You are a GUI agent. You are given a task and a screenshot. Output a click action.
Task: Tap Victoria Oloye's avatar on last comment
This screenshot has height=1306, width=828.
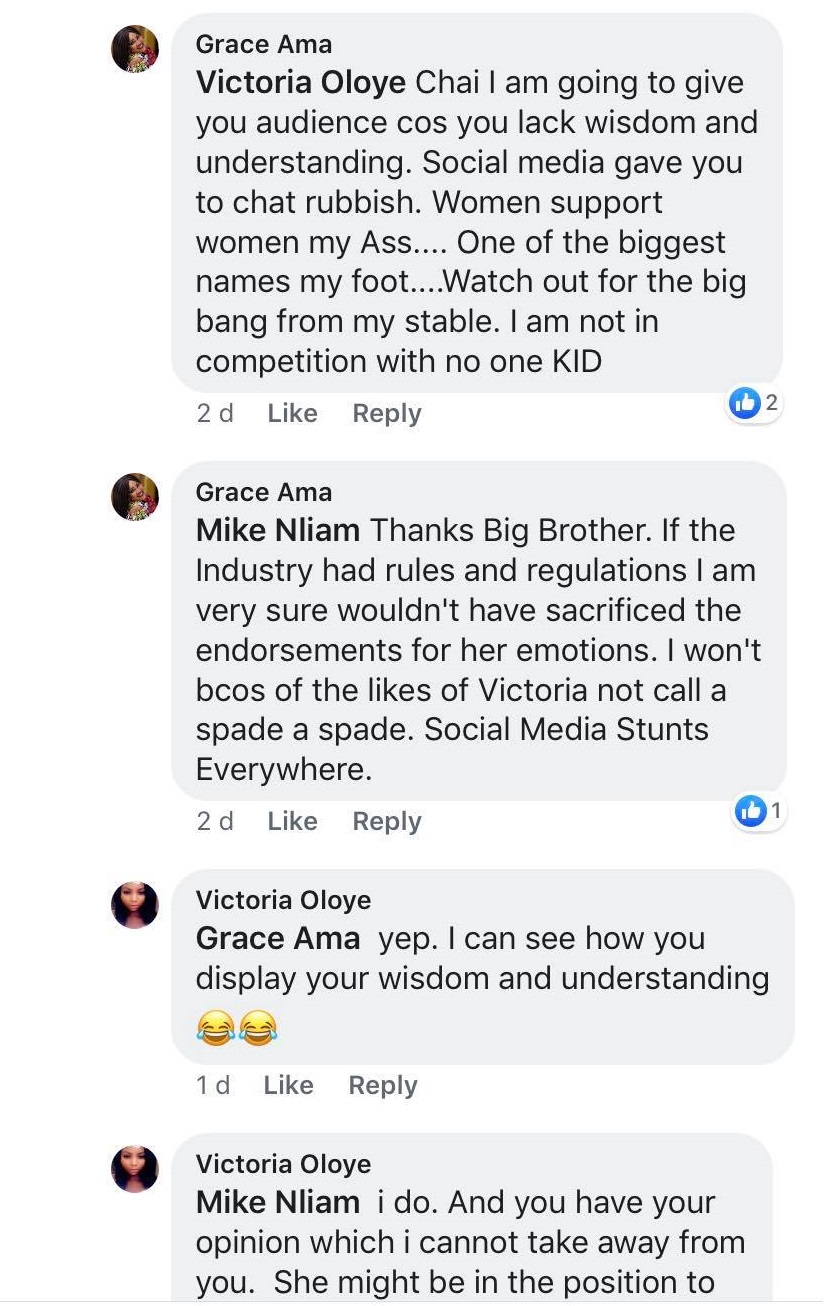(135, 1169)
